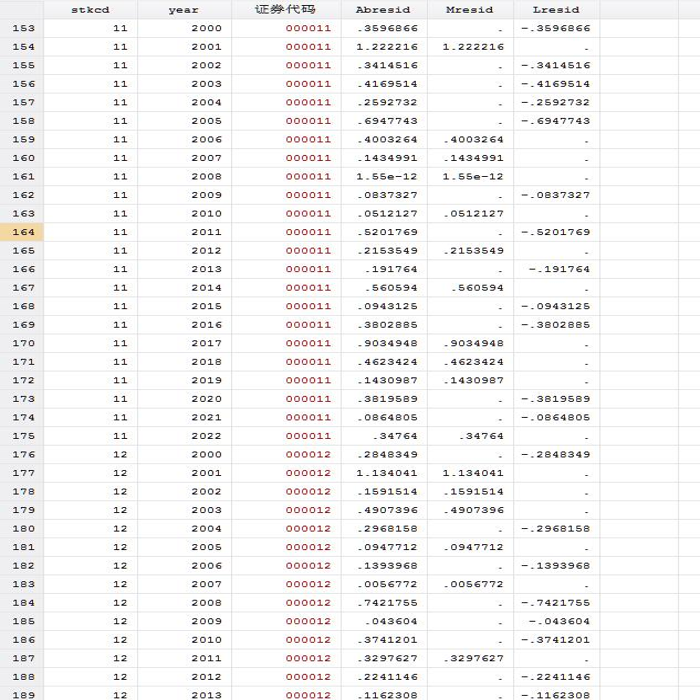The height and width of the screenshot is (700, 700).
Task: Click Abresid value .1434991
Action: click(x=388, y=158)
